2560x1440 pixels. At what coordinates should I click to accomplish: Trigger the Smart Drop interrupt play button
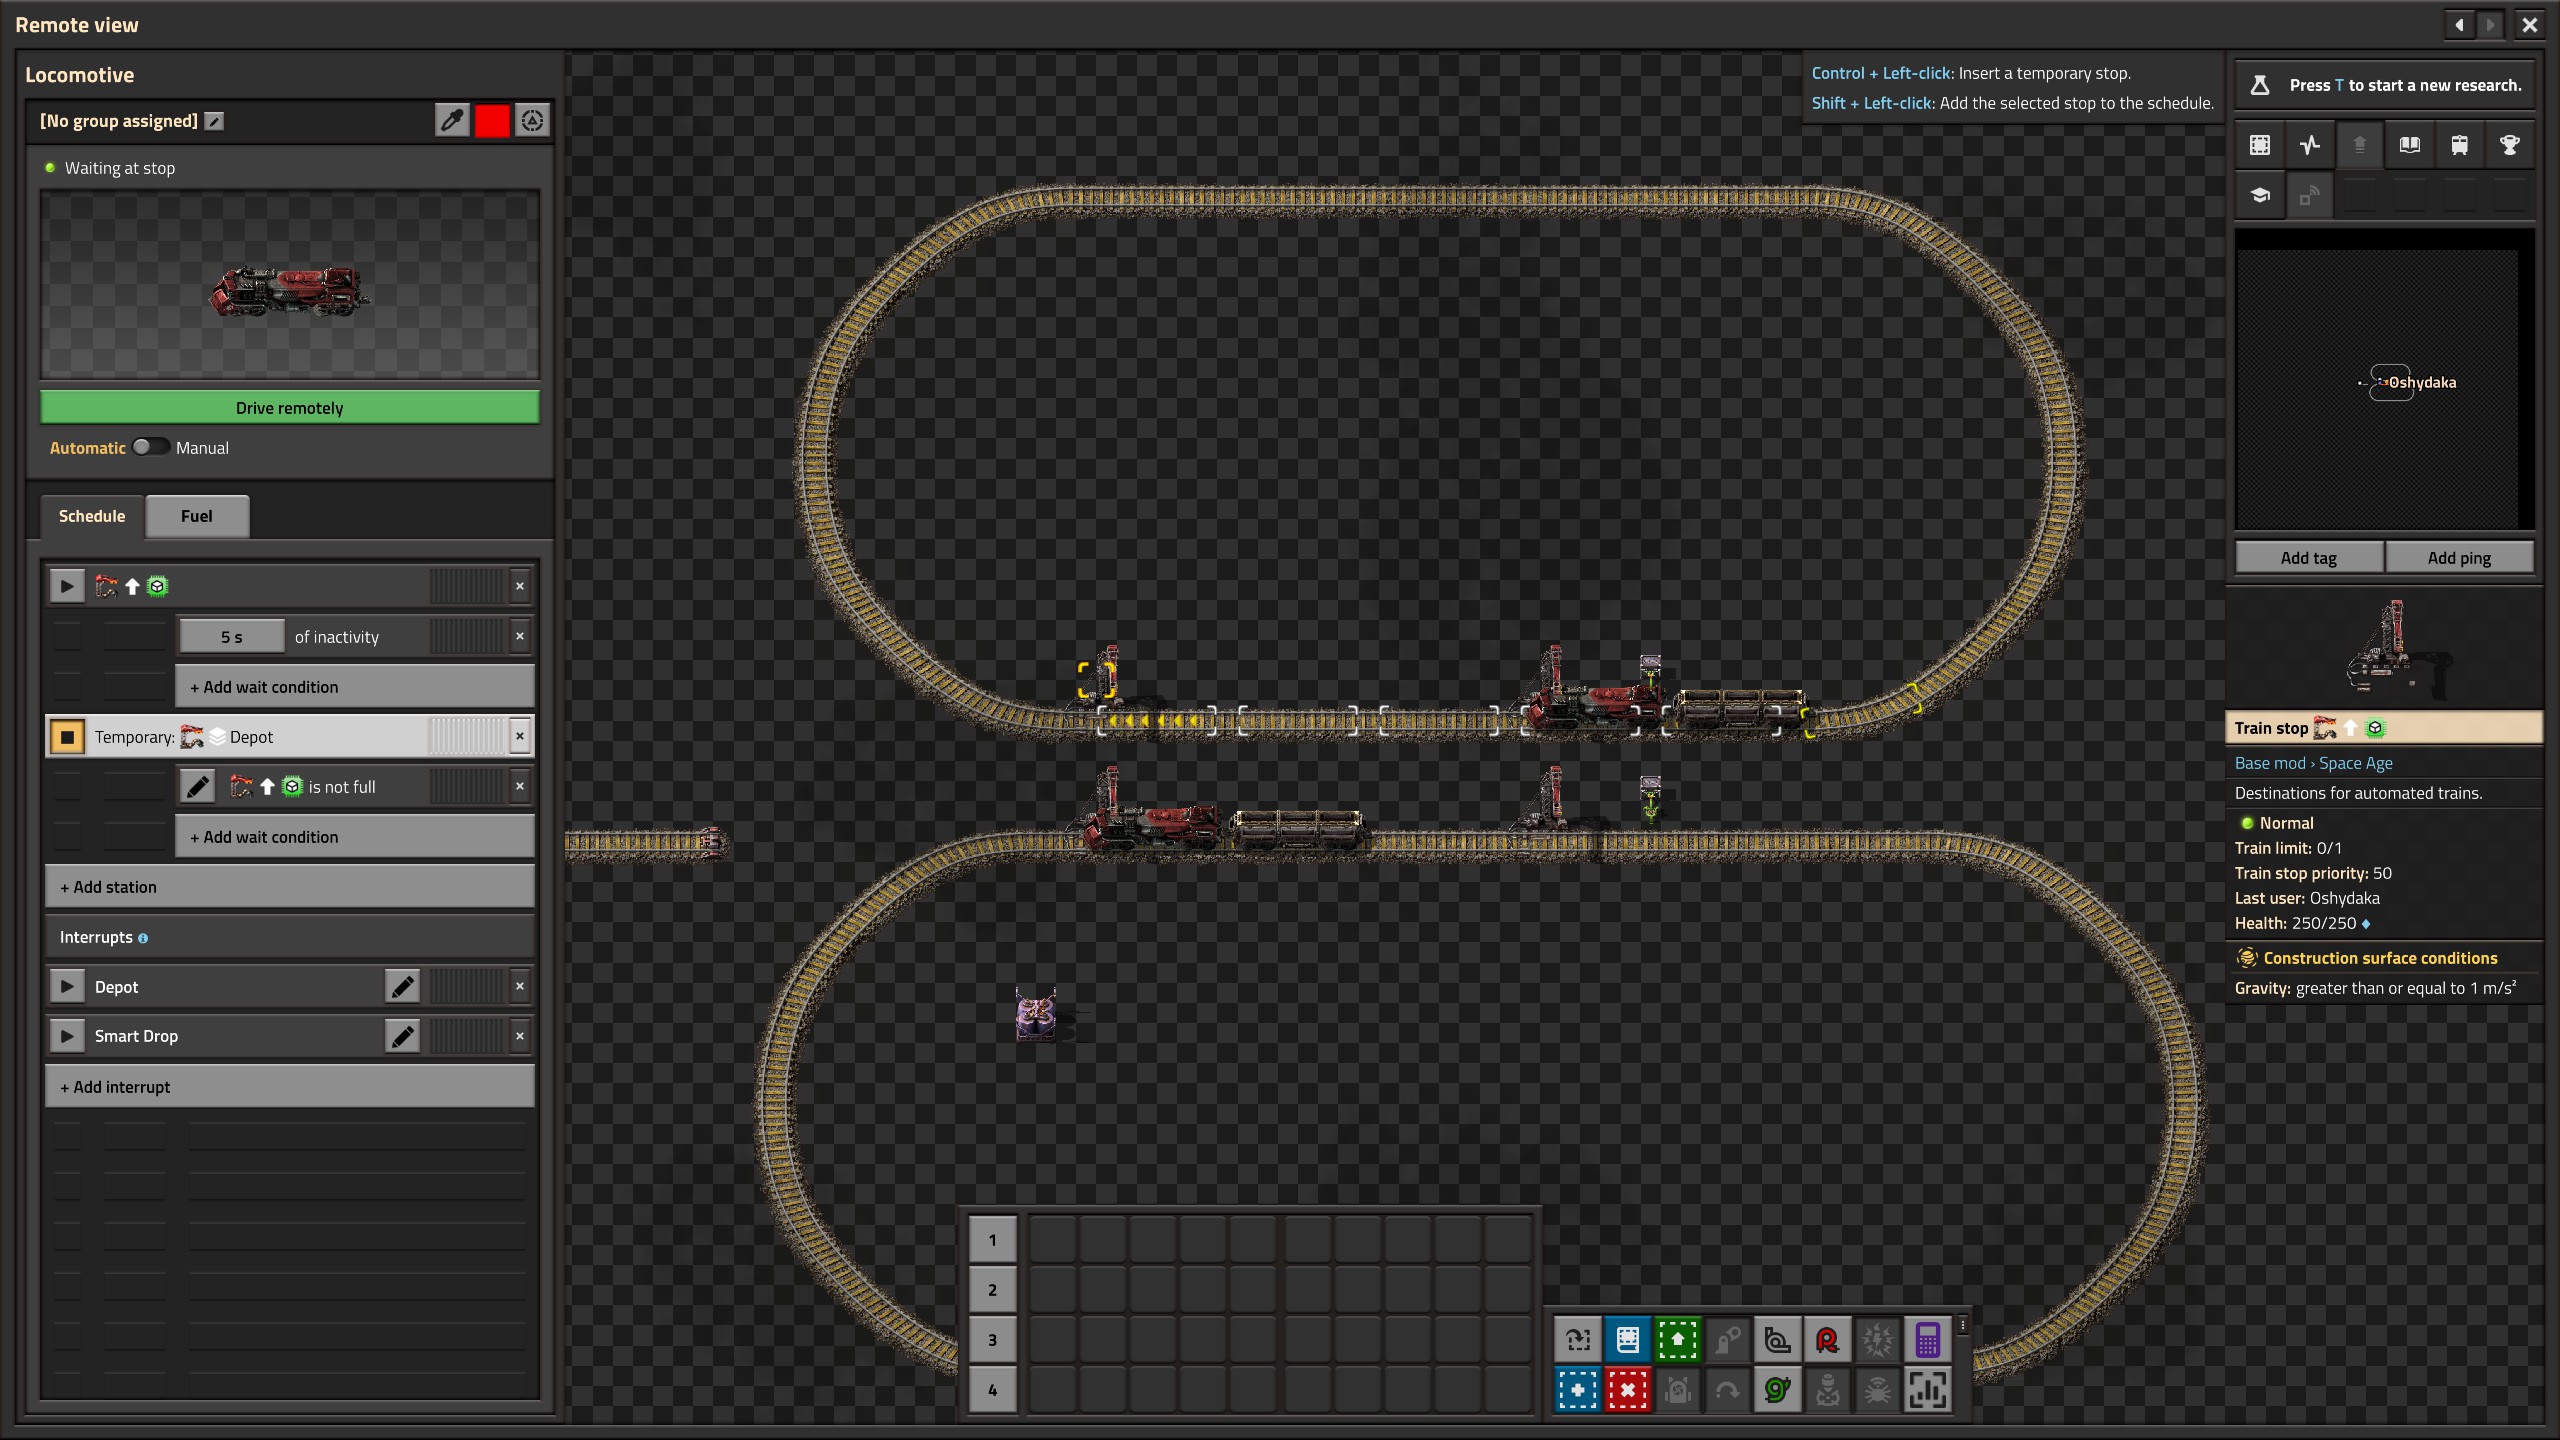click(x=67, y=1037)
